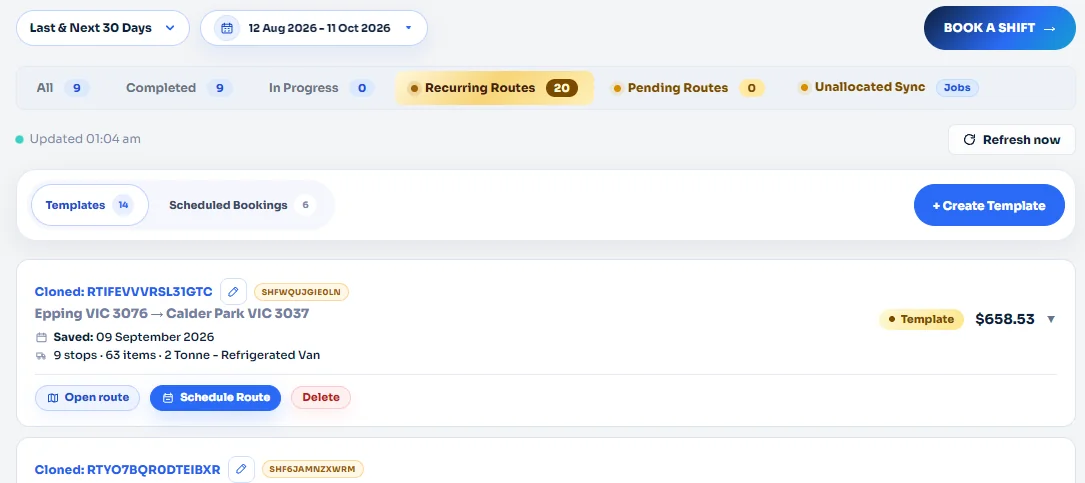1085x483 pixels.
Task: Click the + Create Template button
Action: (989, 205)
